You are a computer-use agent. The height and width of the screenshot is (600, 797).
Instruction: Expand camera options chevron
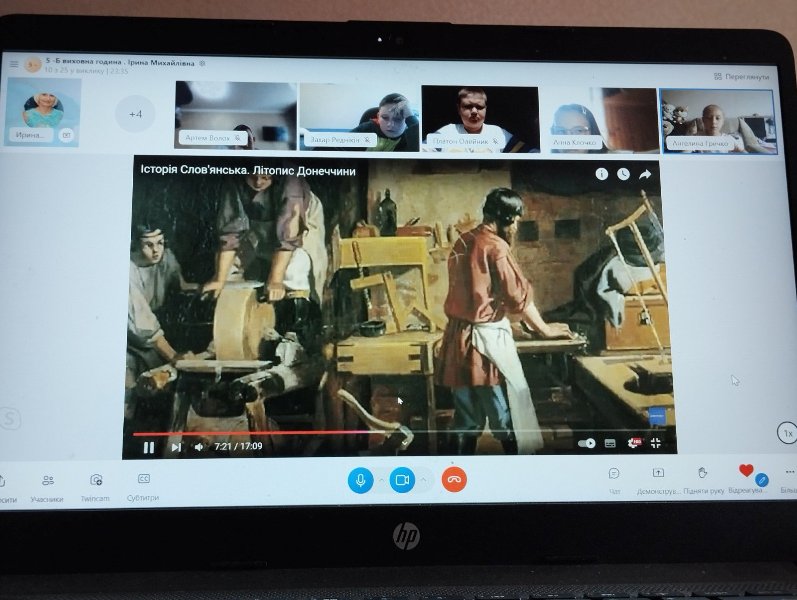coord(423,481)
